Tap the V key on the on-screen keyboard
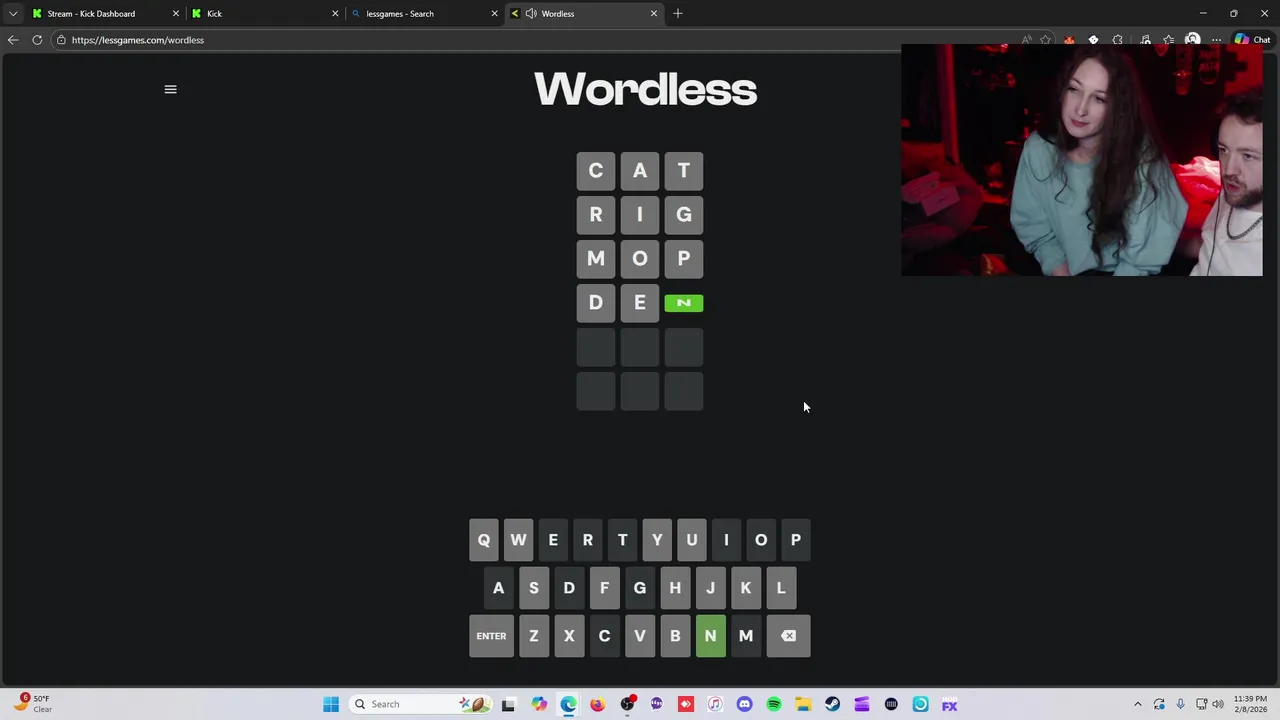 pyautogui.click(x=640, y=636)
